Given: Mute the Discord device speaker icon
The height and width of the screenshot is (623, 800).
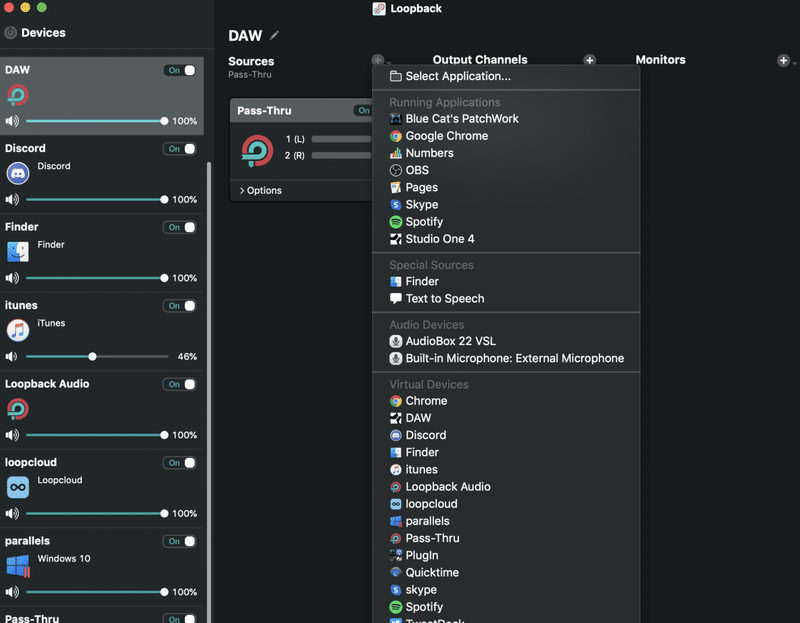Looking at the screenshot, I should click(x=12, y=200).
